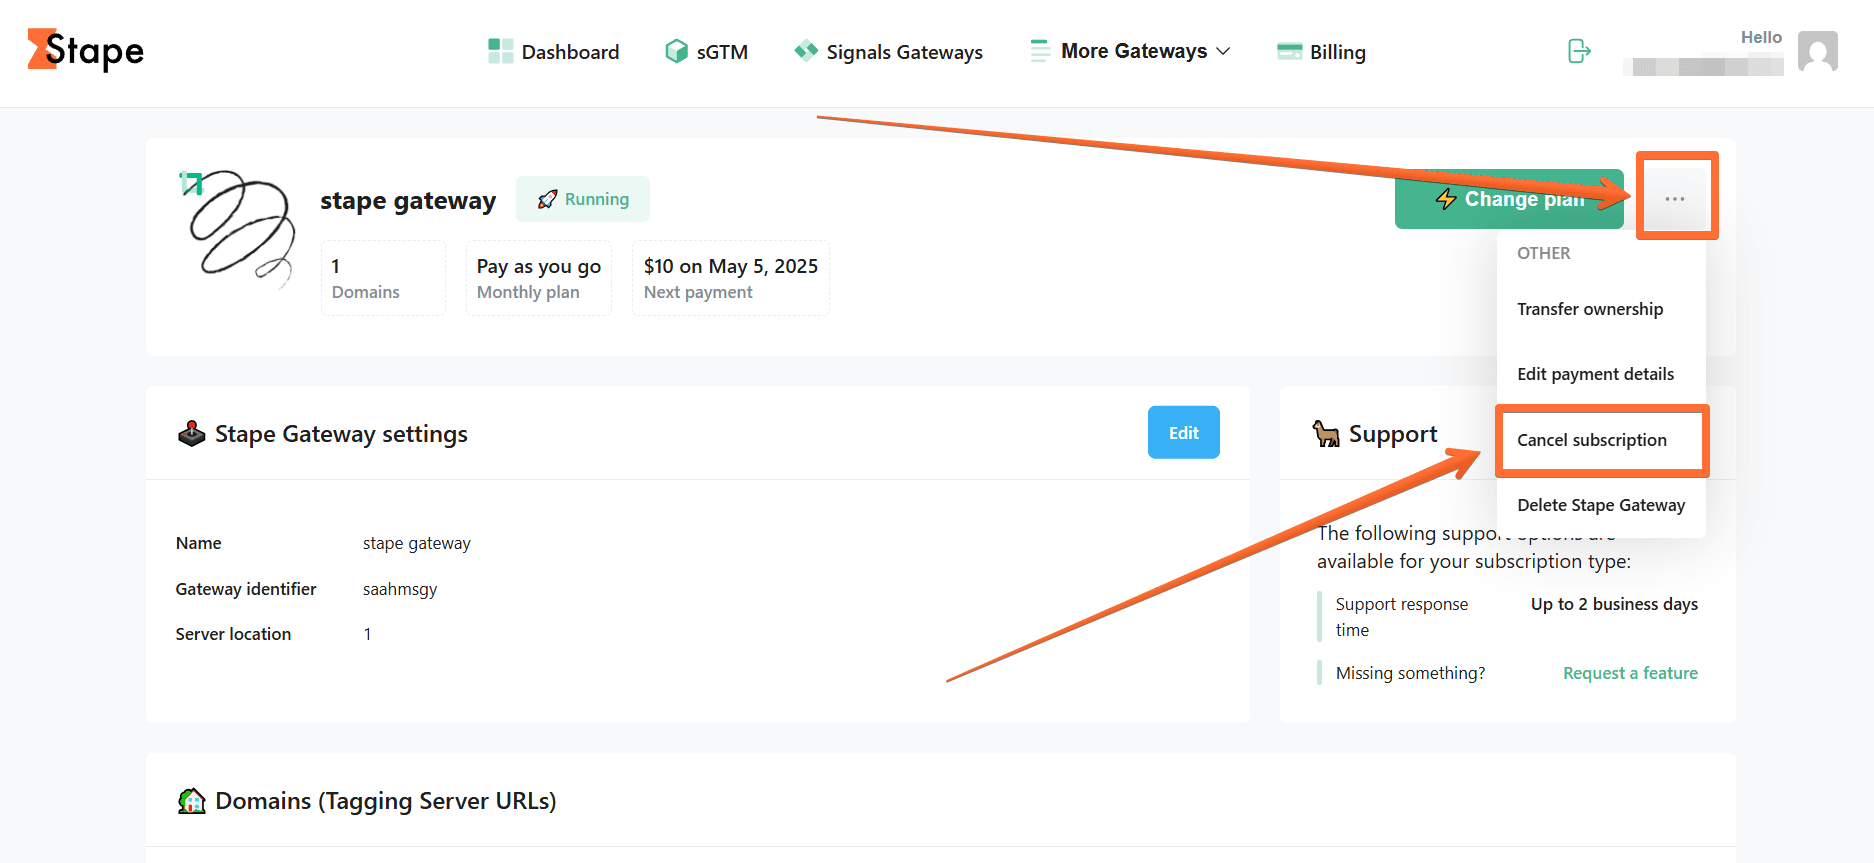Open the Dashboard nav item
The width and height of the screenshot is (1874, 863).
[x=553, y=52]
